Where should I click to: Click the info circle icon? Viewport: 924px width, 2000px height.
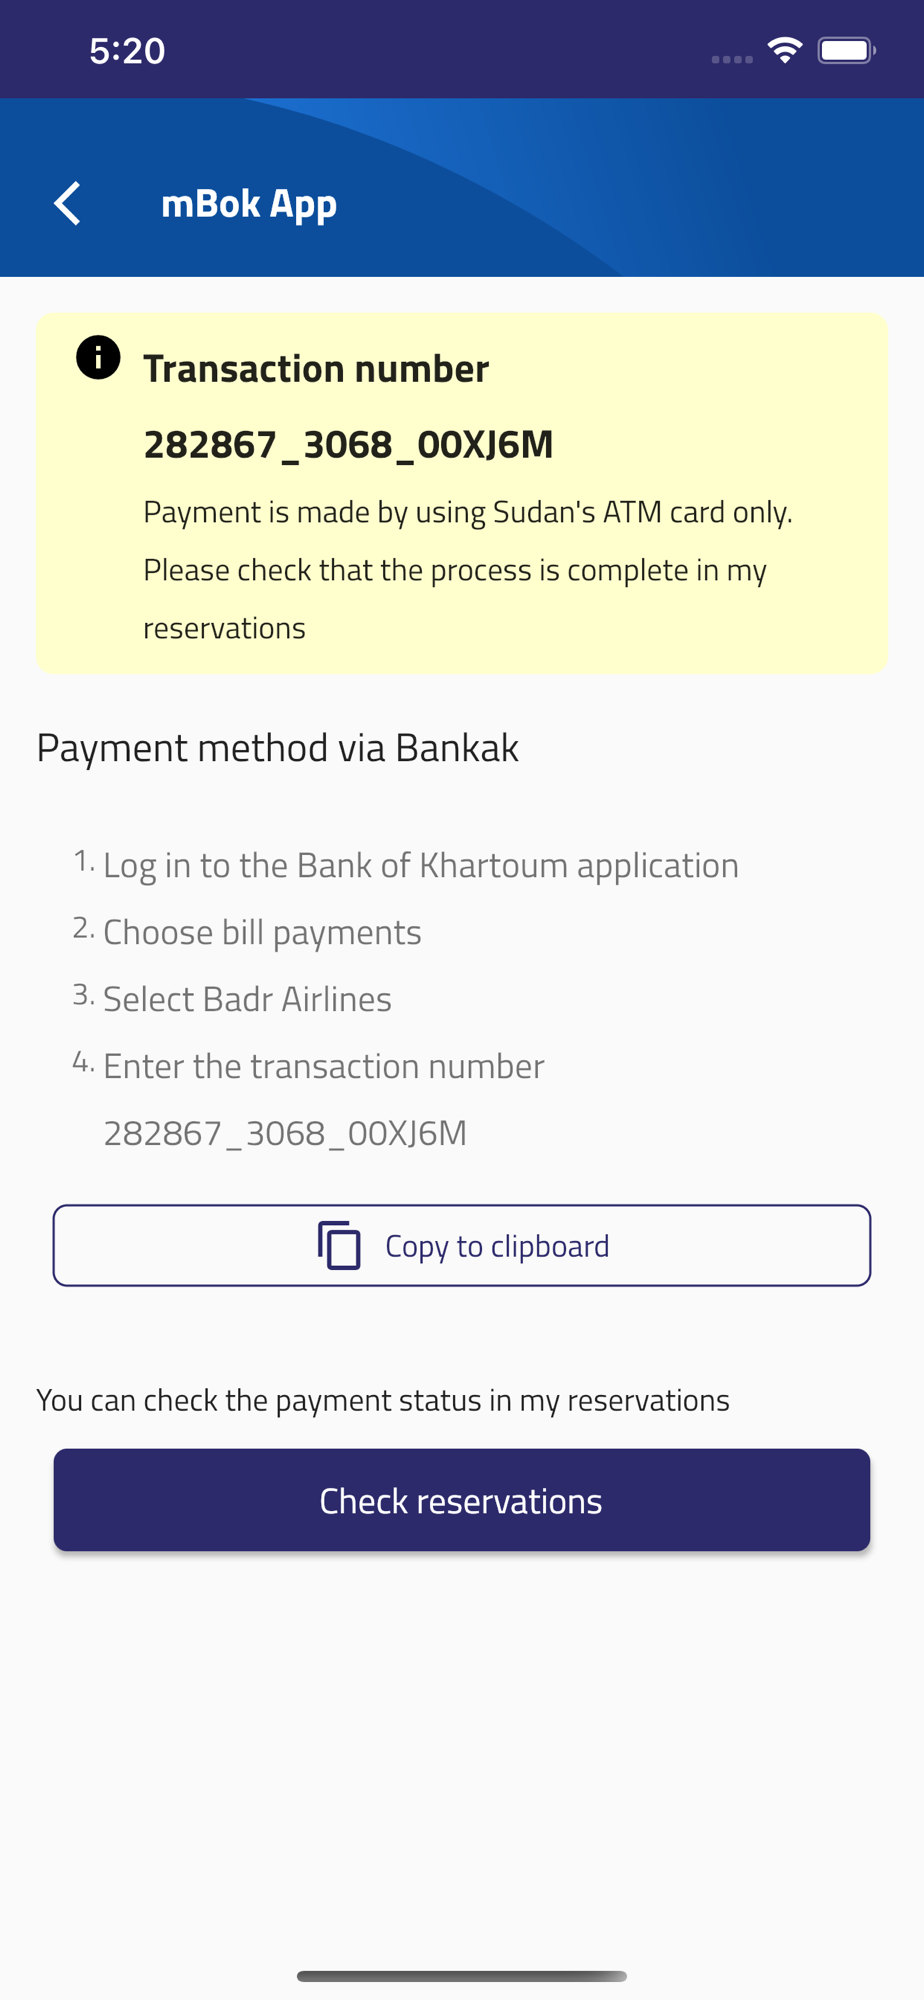click(98, 357)
